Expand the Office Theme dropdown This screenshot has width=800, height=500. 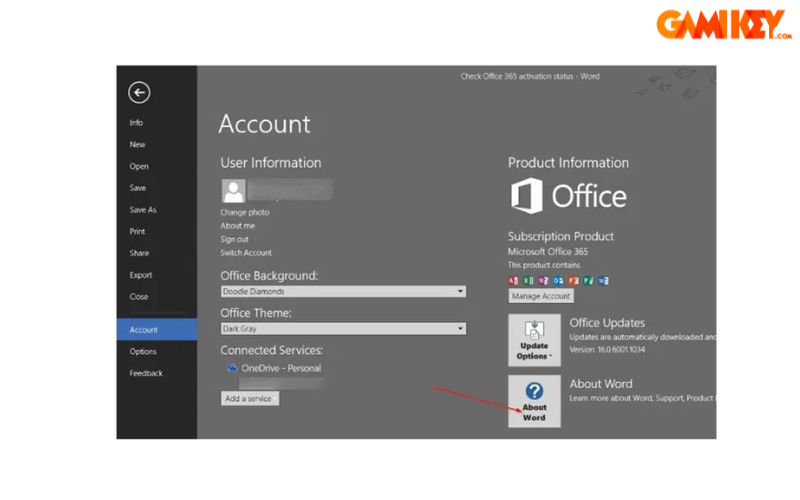343,328
